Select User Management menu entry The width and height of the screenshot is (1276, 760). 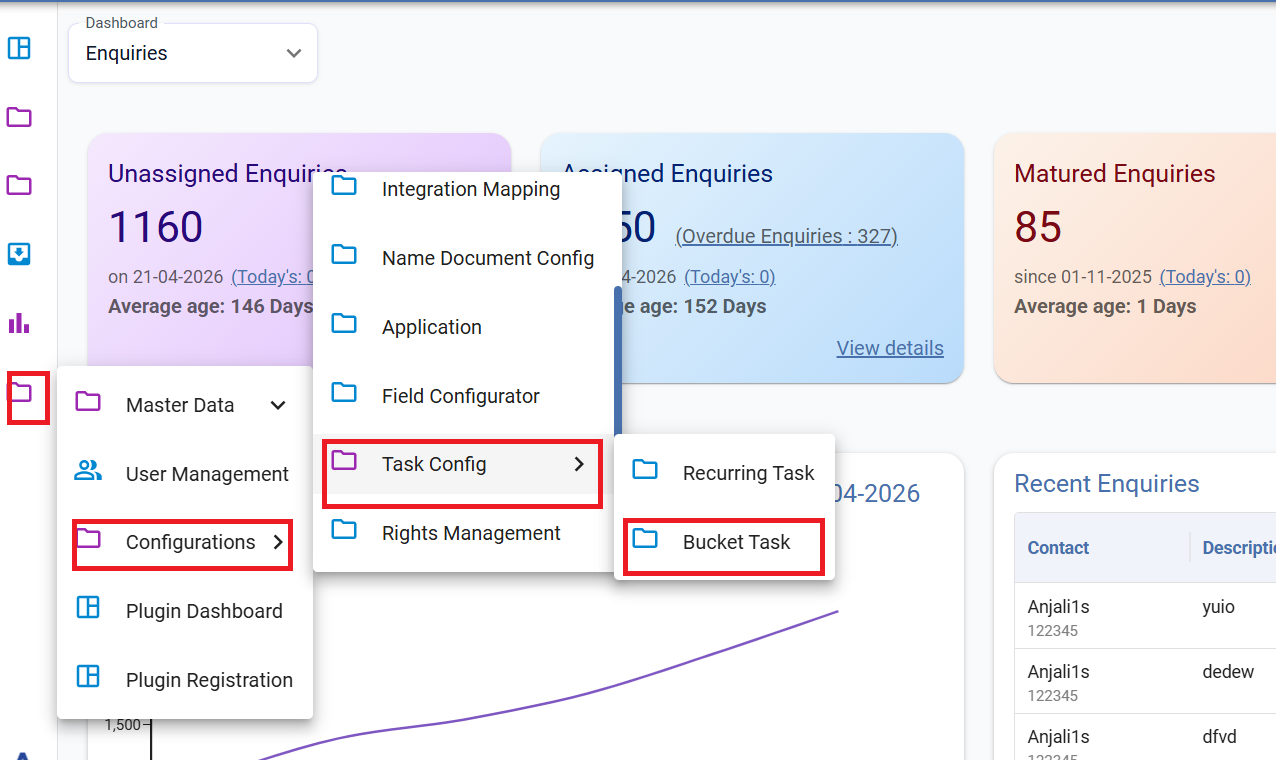click(x=185, y=474)
